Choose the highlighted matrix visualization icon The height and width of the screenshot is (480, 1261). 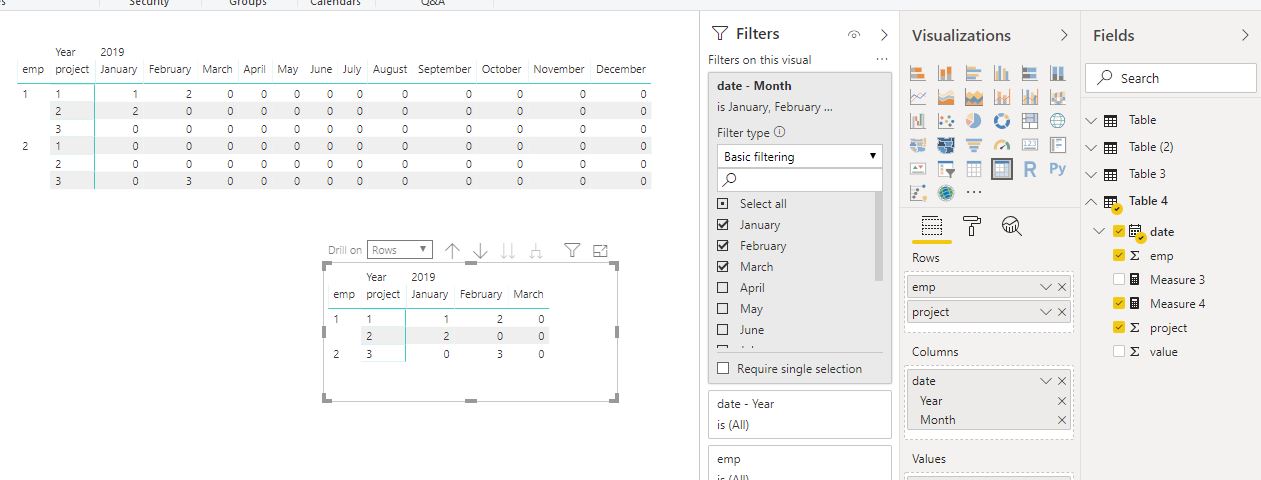tap(1002, 169)
